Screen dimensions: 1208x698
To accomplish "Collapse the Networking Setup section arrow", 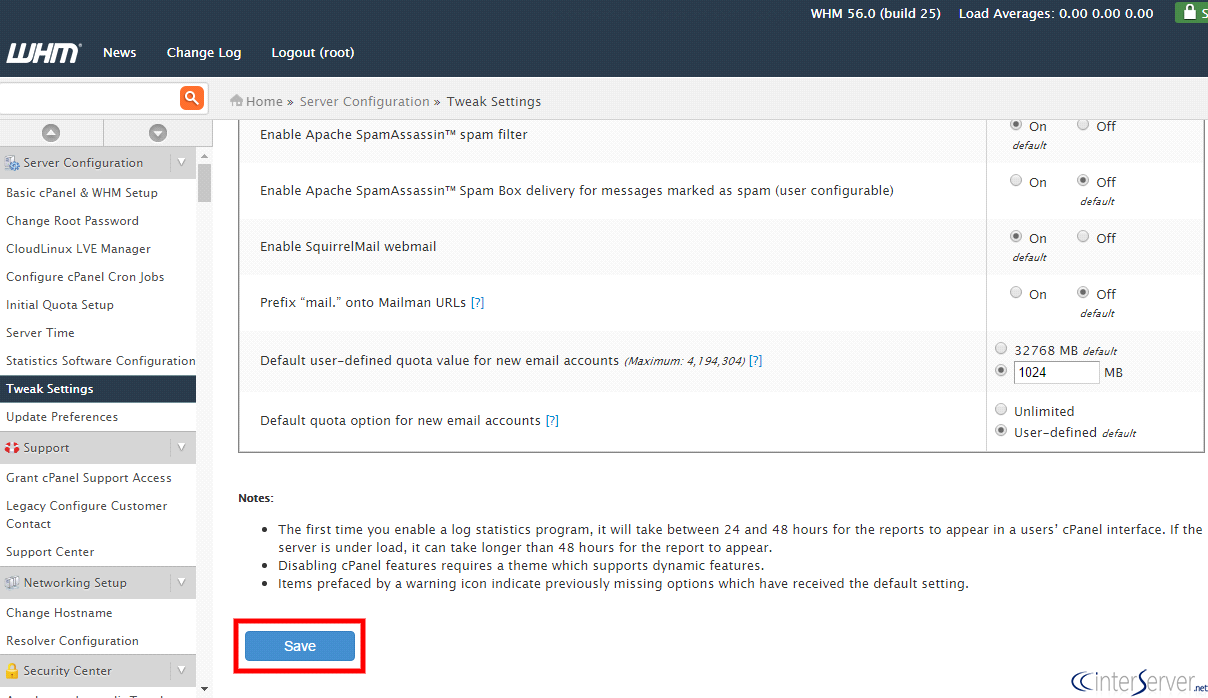I will click(181, 582).
